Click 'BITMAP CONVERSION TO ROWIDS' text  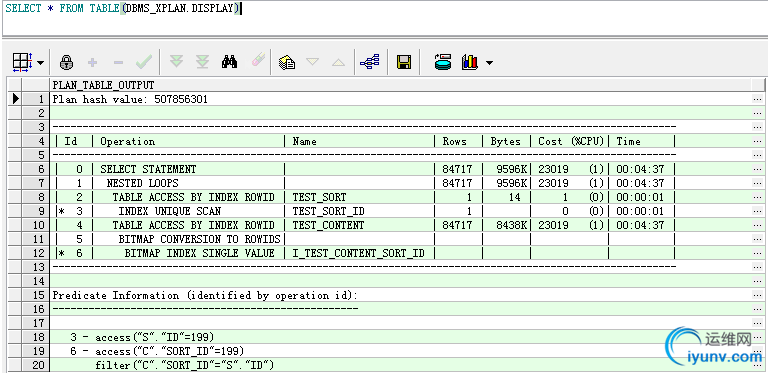pyautogui.click(x=199, y=239)
